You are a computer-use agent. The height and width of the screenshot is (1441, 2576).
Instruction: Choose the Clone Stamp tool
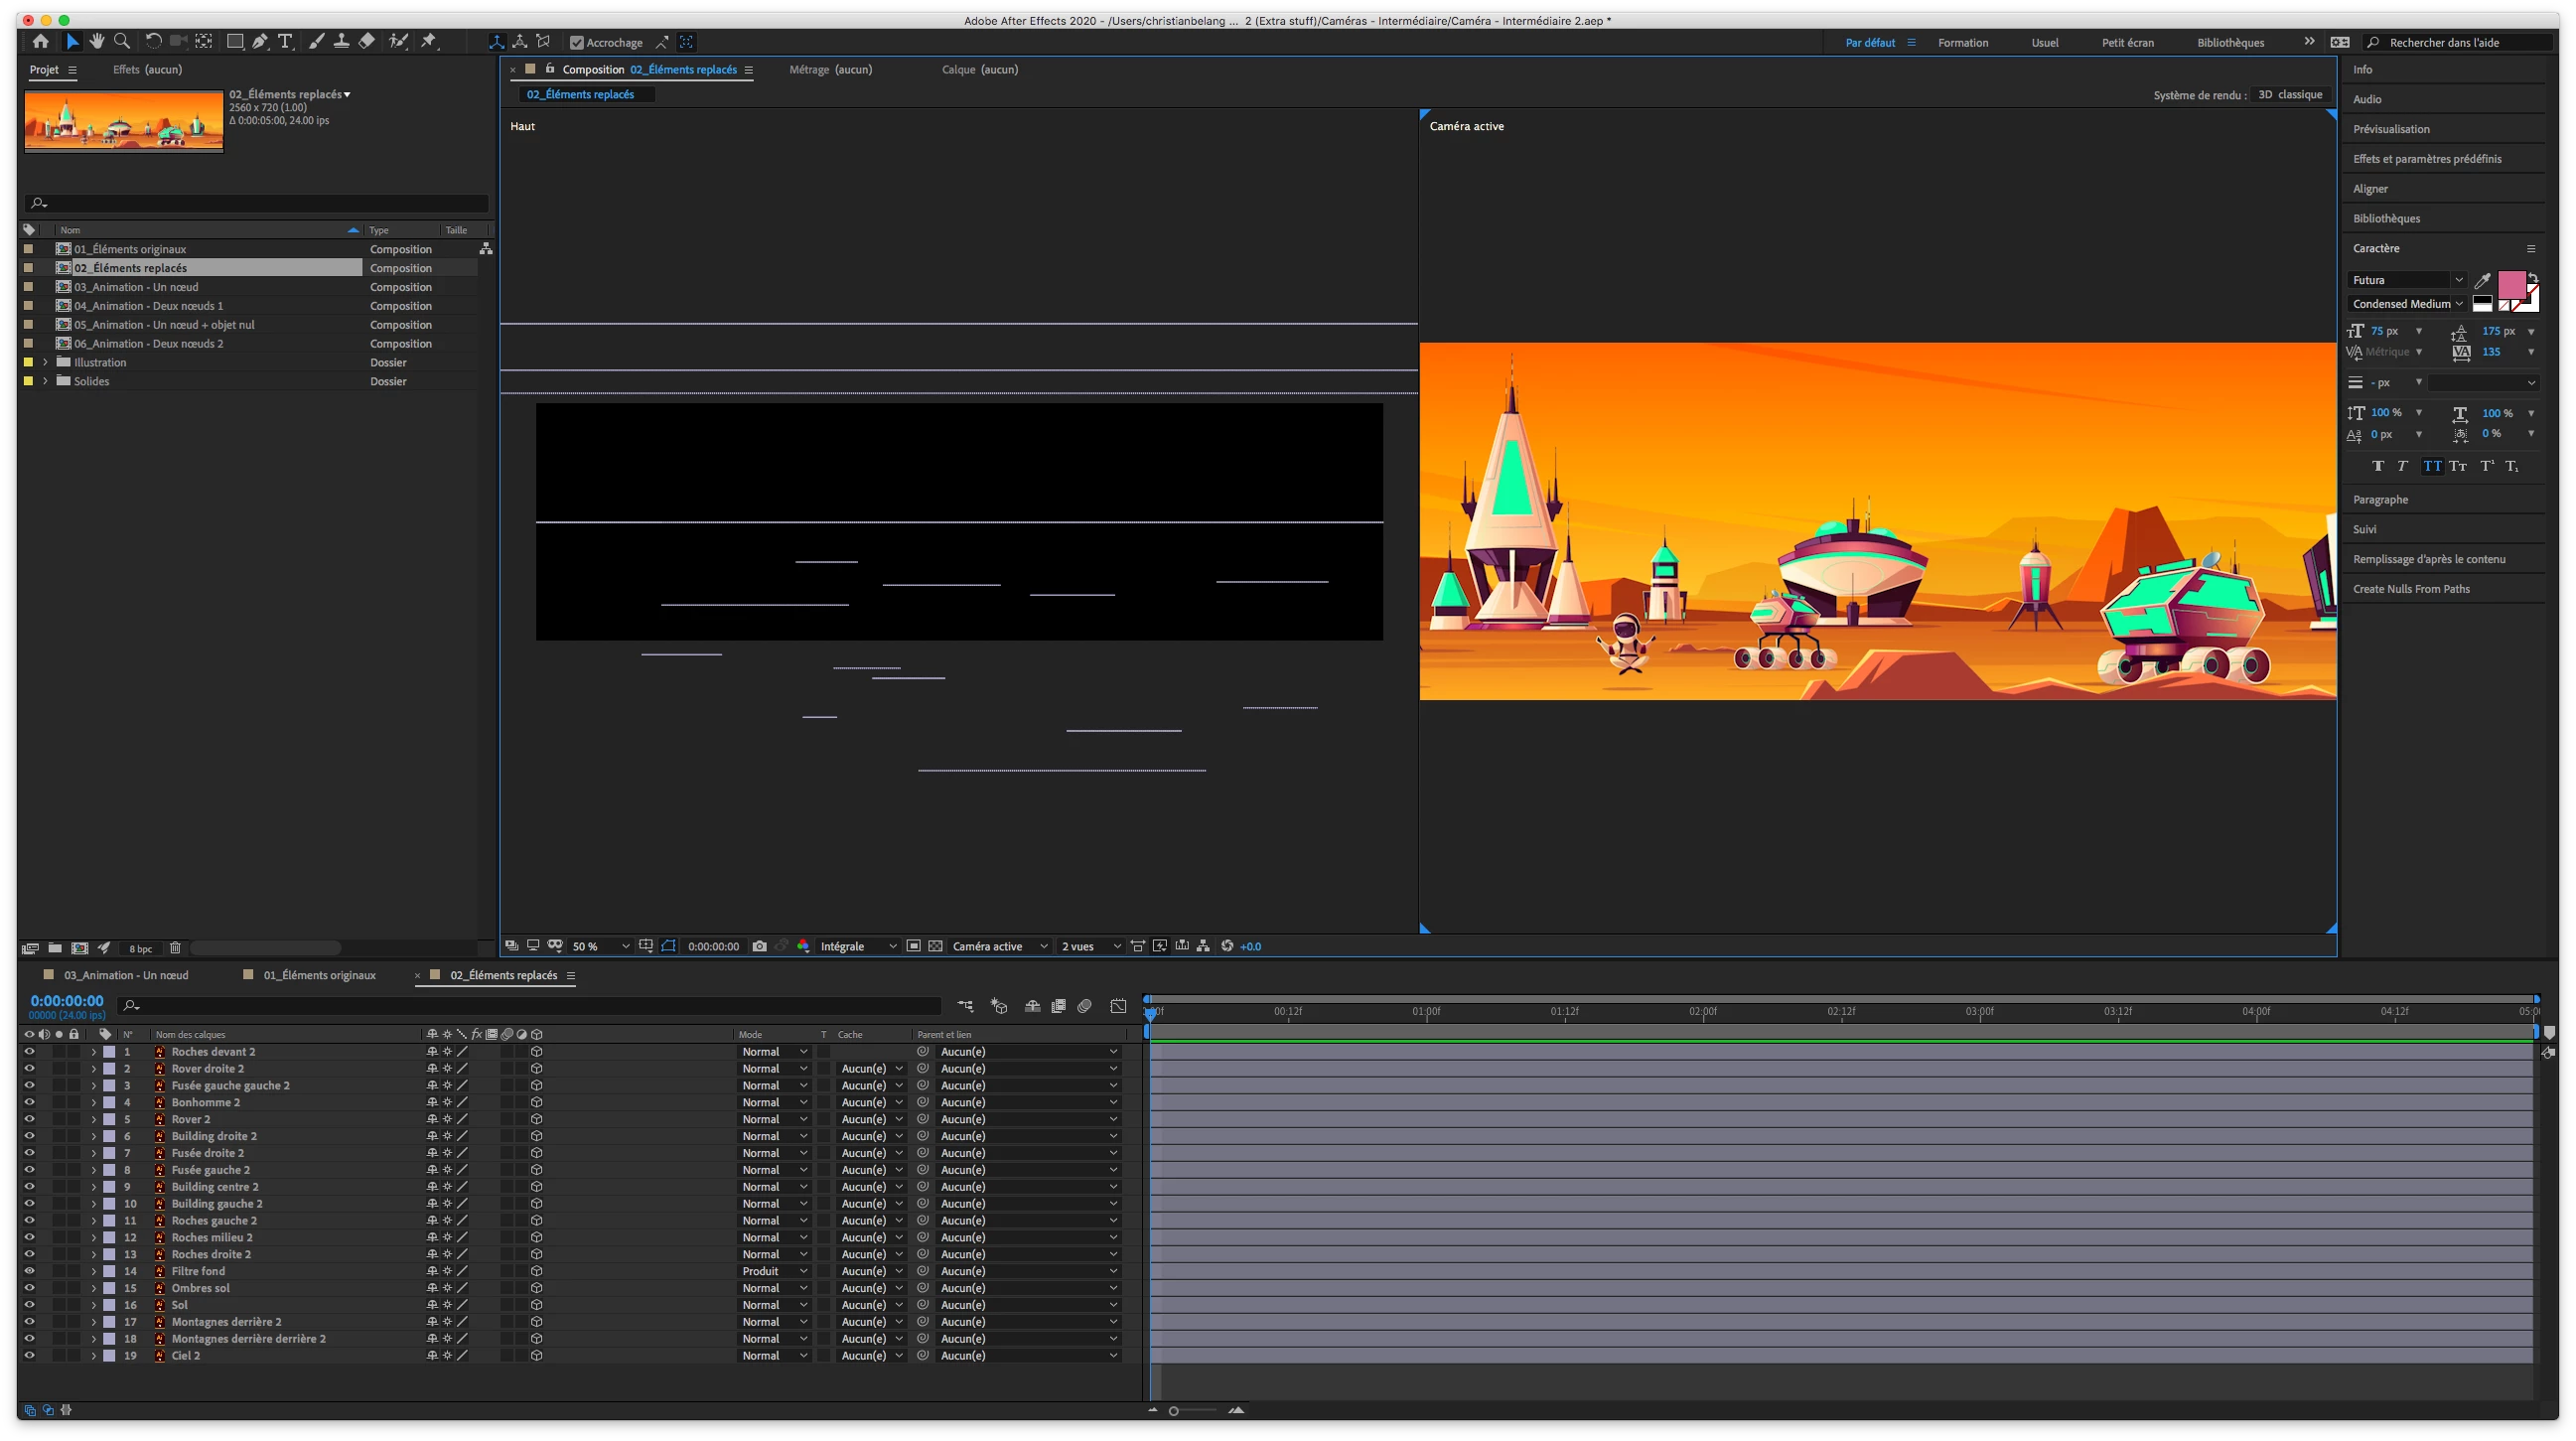pyautogui.click(x=341, y=41)
